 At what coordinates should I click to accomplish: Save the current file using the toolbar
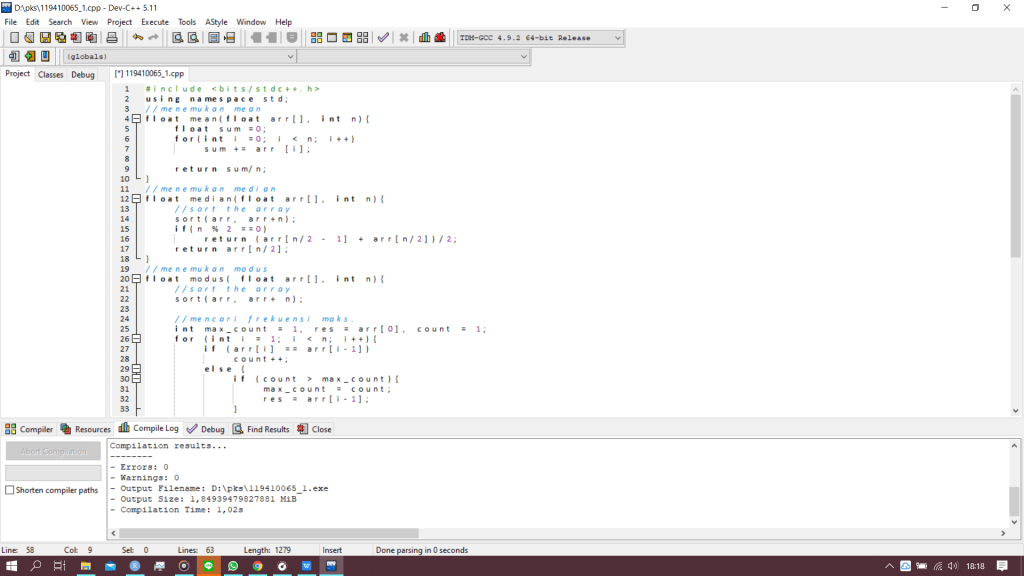coord(45,38)
